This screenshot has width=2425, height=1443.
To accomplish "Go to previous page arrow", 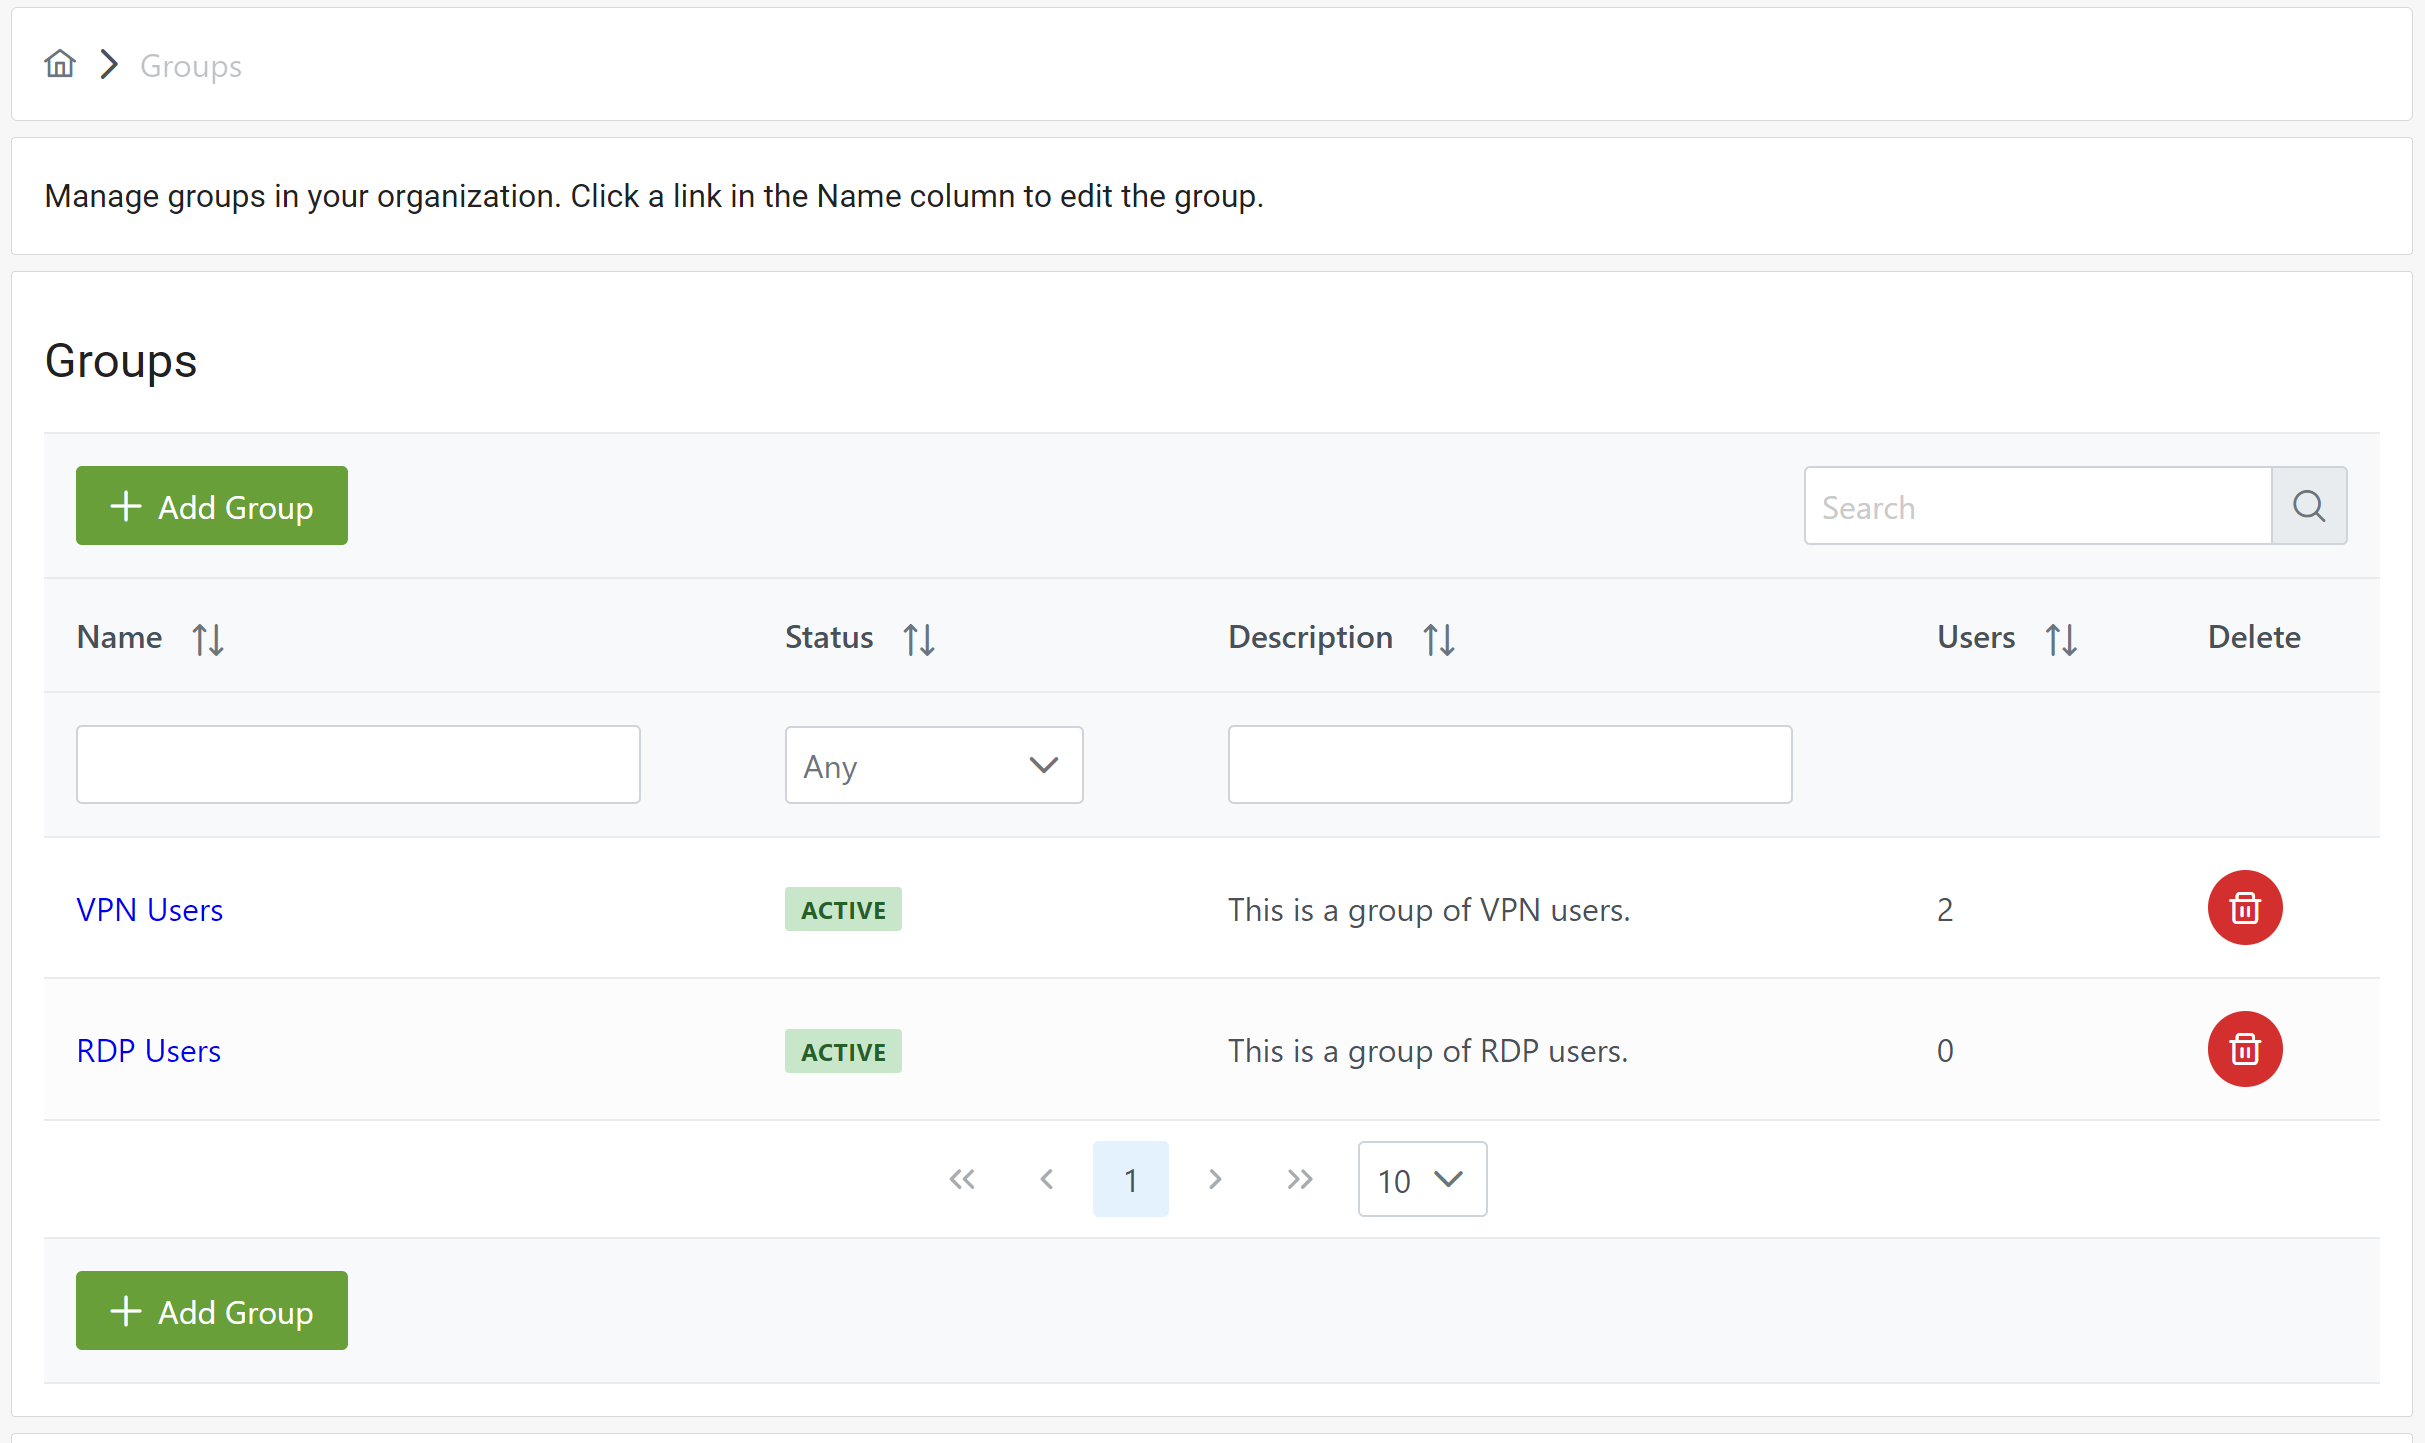I will point(1046,1180).
